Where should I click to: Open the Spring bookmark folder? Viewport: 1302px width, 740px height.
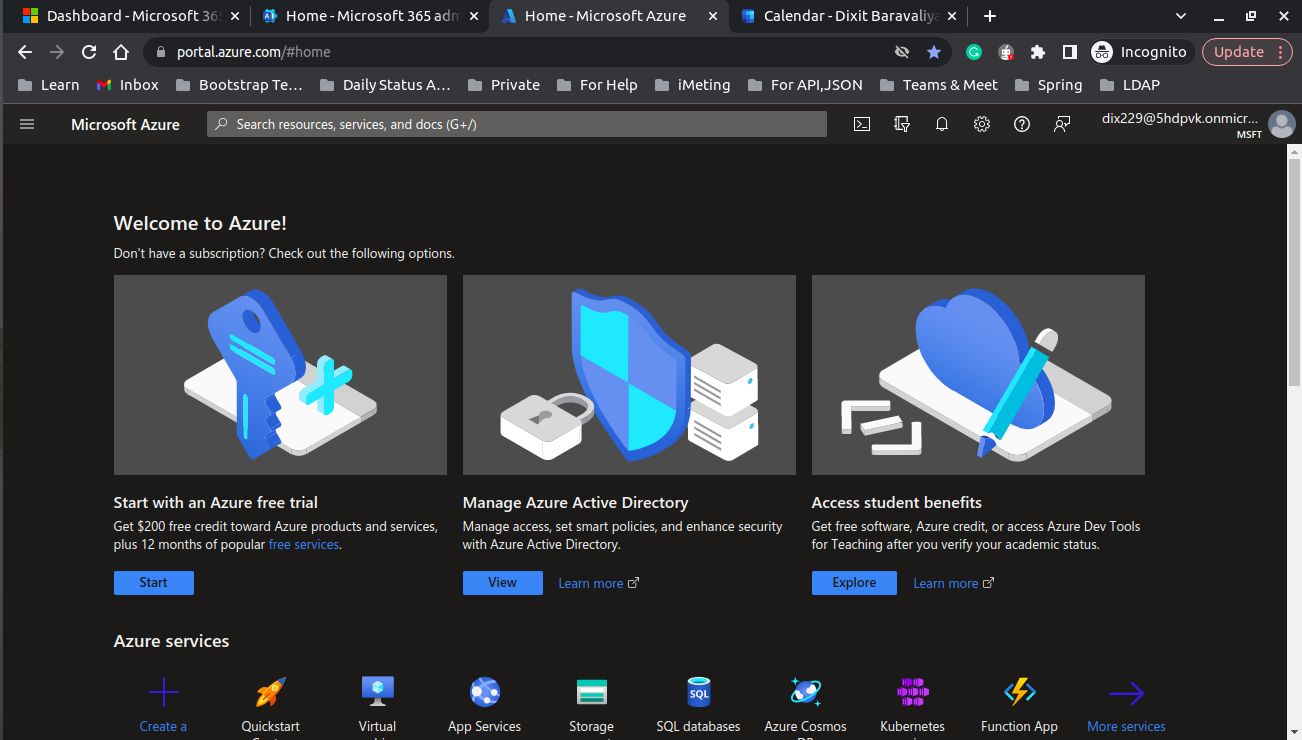pyautogui.click(x=1048, y=85)
